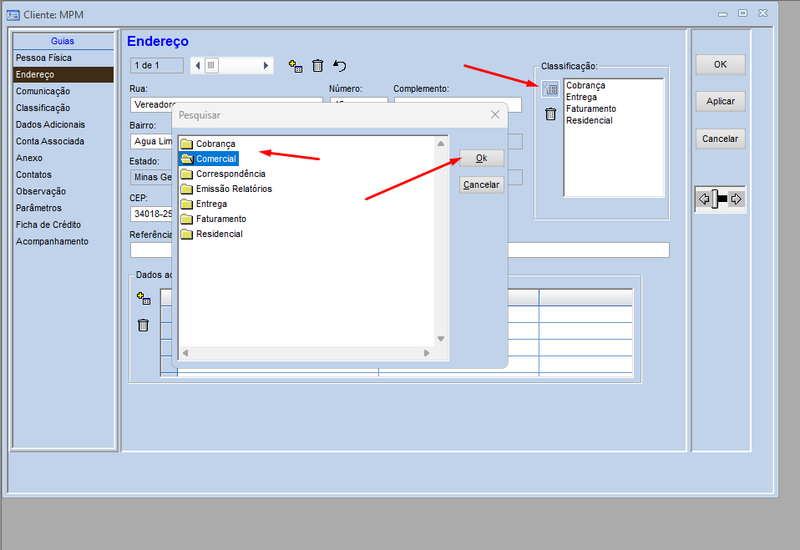Confirm selection with Ok in Pesquisar dialog
This screenshot has height=550, width=800.
[482, 158]
